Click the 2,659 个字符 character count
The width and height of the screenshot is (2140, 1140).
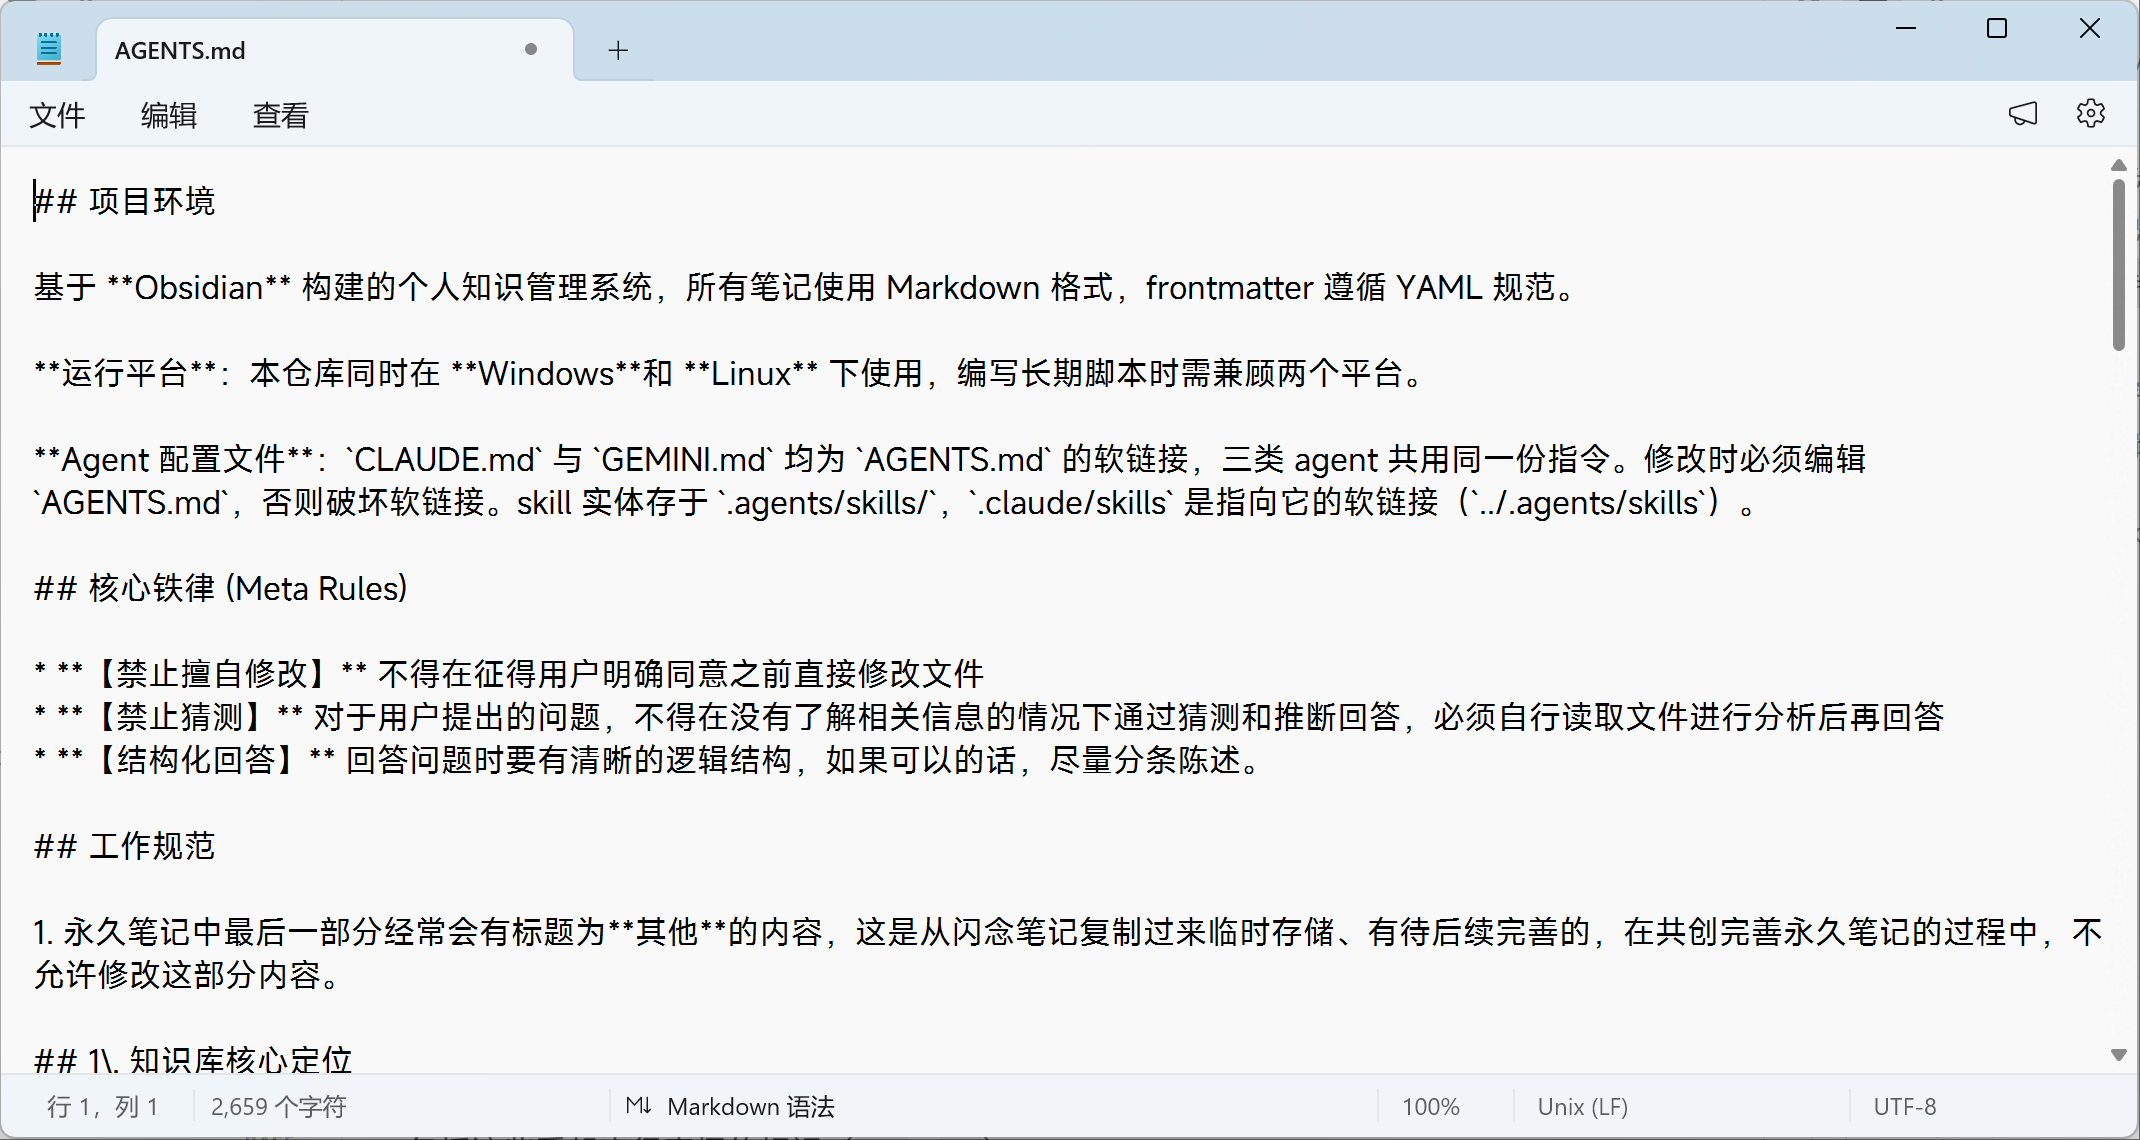pyautogui.click(x=278, y=1107)
